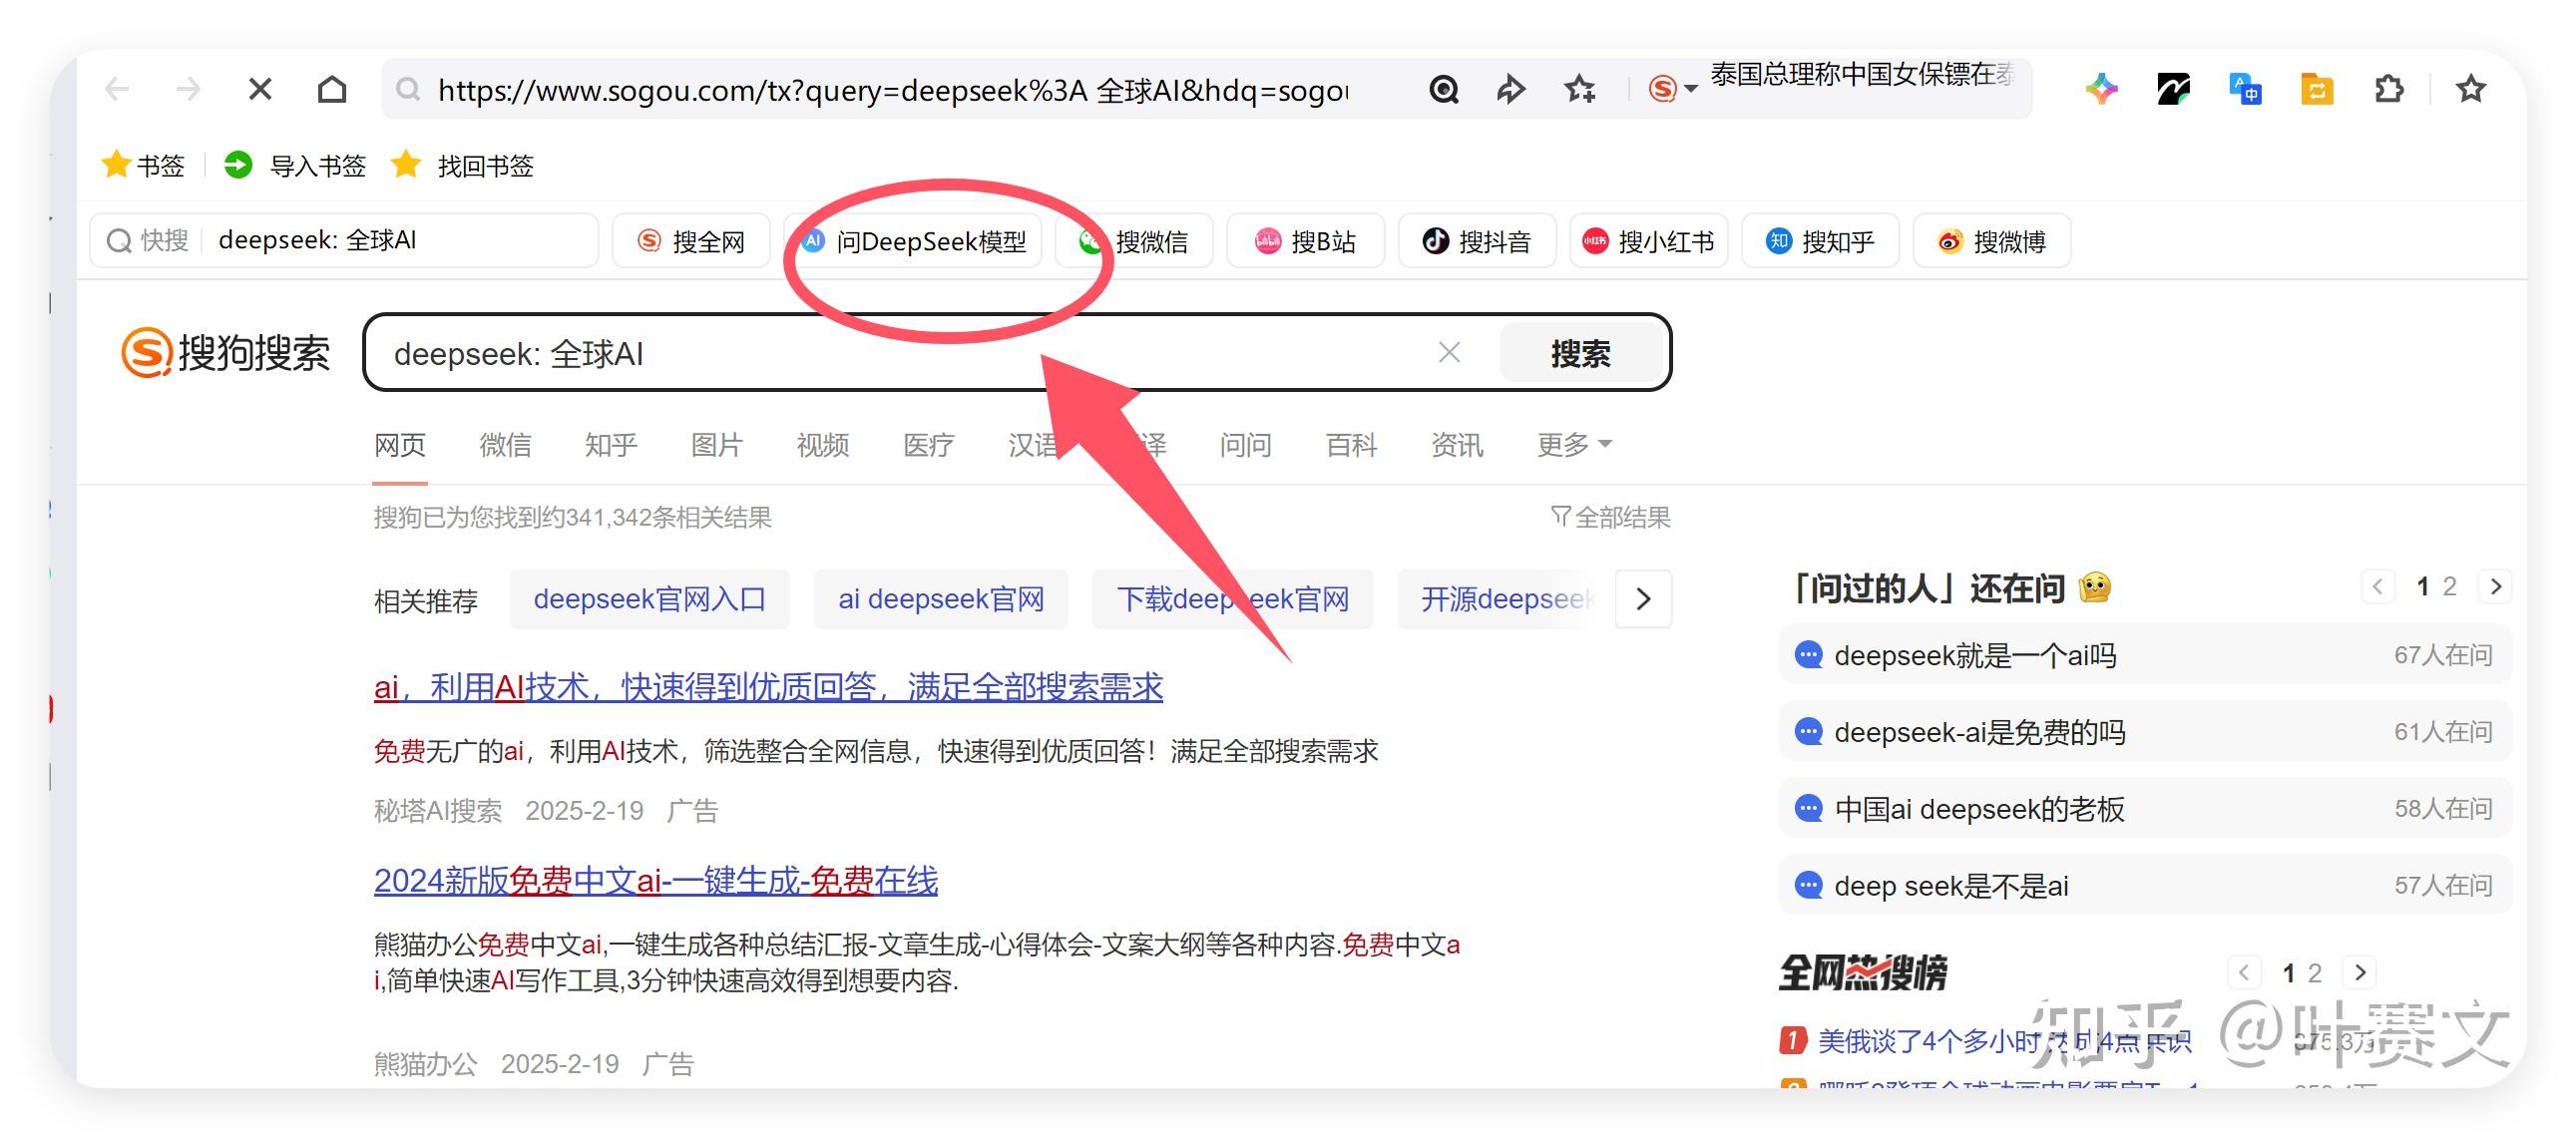
Task: Click 导入书签 import bookmarks
Action: (x=295, y=165)
